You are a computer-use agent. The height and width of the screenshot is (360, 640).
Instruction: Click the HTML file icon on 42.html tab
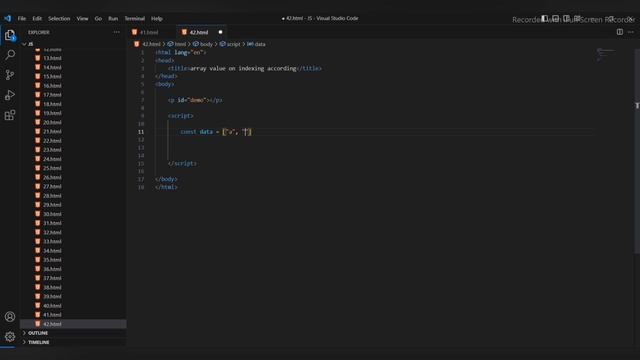[184, 32]
